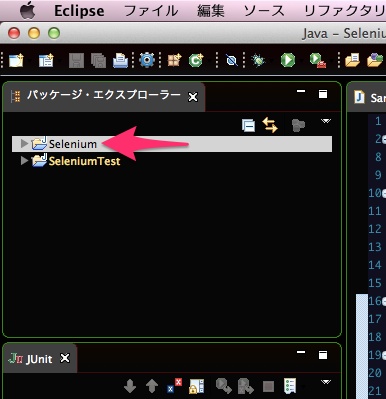
Task: Click Test Run History icon in JUnit
Action: [290, 386]
